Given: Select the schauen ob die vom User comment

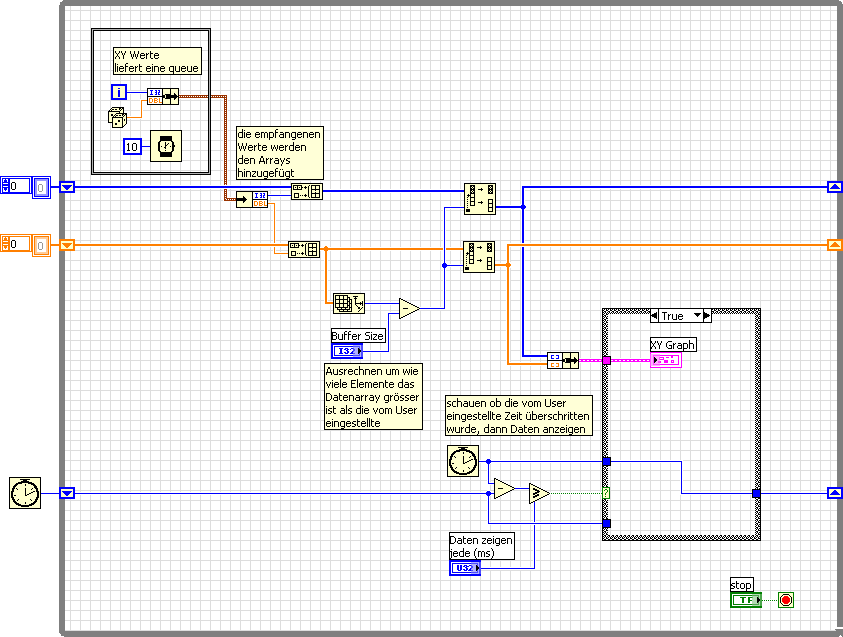Looking at the screenshot, I should point(519,416).
